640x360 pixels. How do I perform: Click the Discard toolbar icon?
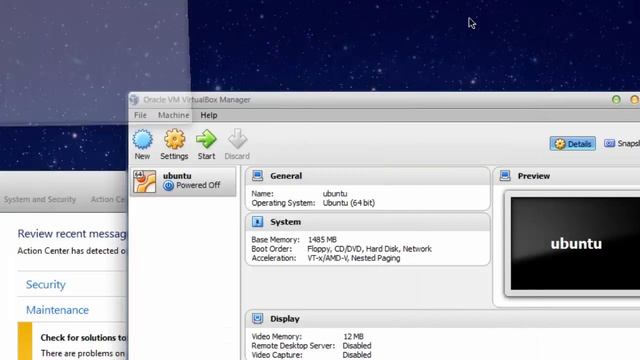237,140
